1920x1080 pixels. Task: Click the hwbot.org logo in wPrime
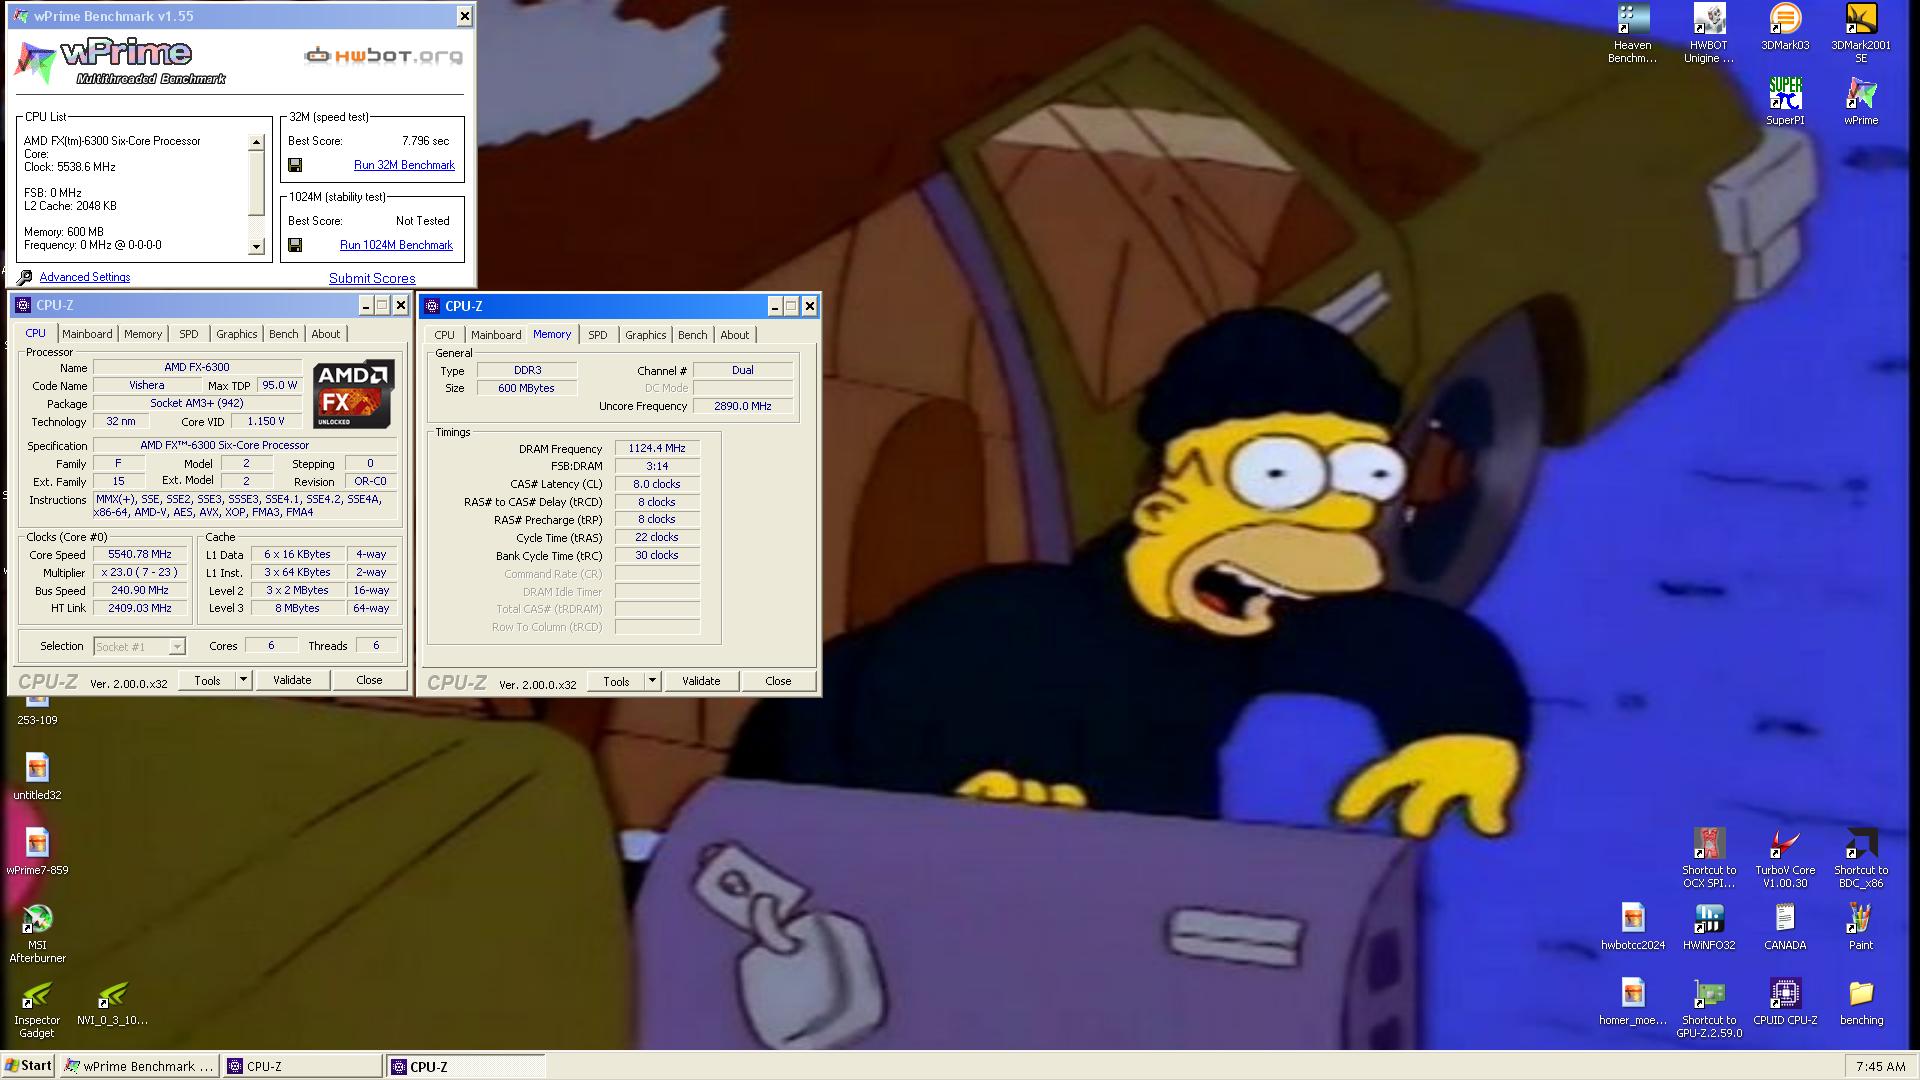(384, 55)
